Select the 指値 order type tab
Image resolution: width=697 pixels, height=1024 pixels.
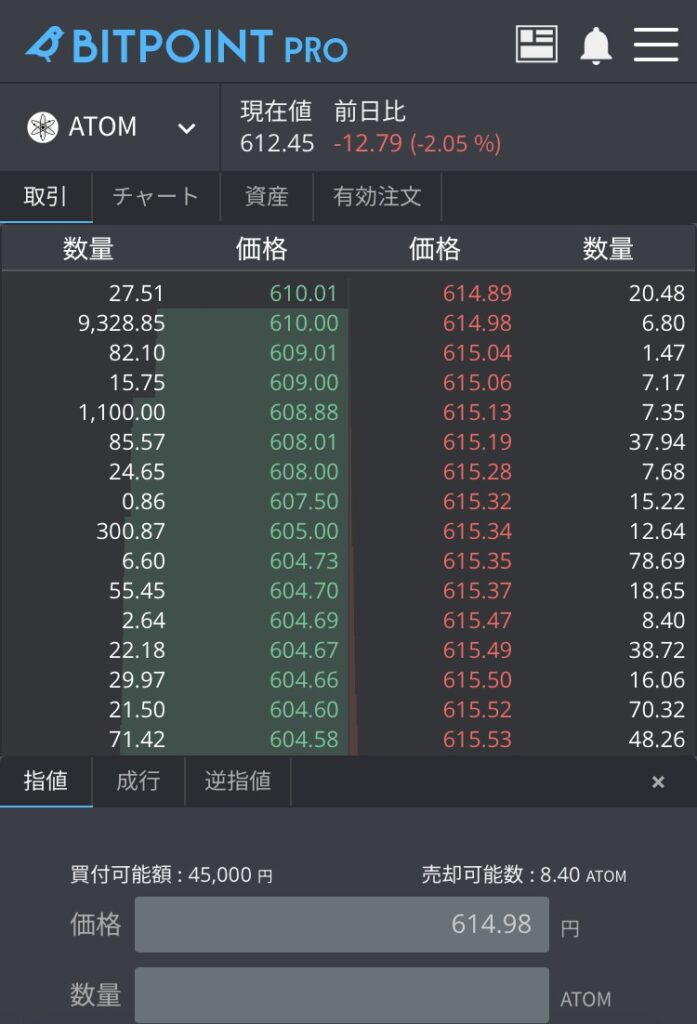coord(46,781)
